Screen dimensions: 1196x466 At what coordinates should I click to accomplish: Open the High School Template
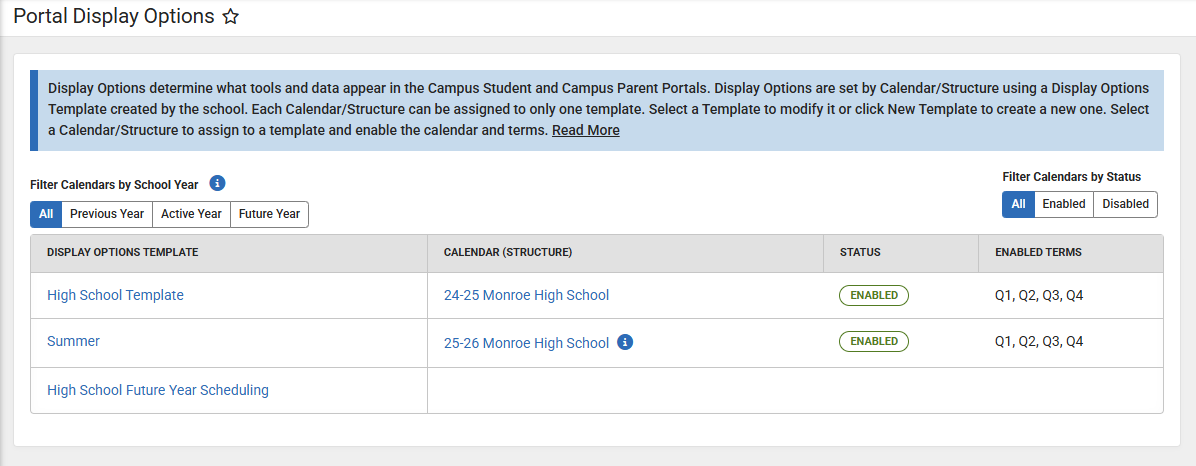coord(115,295)
